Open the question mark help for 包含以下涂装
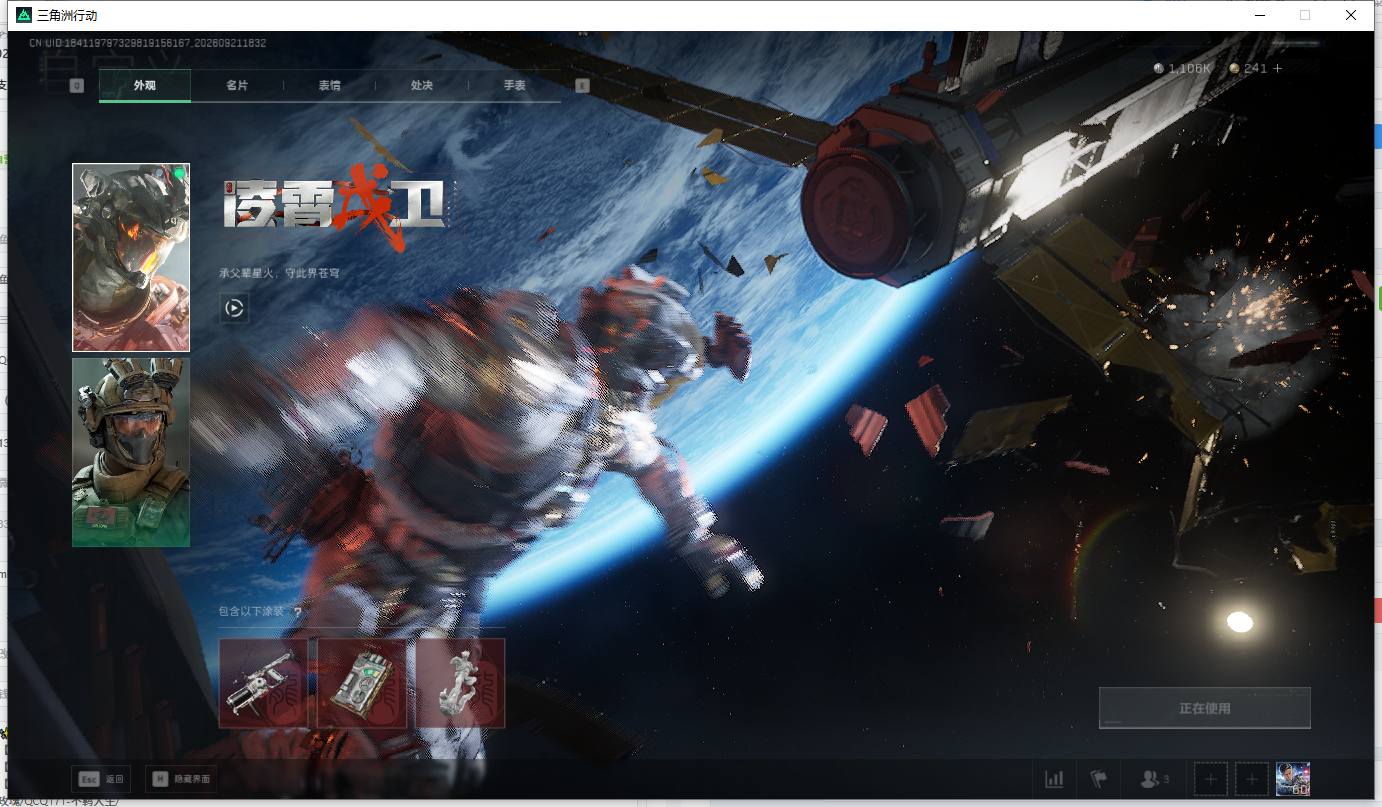1382x807 pixels. tap(298, 612)
